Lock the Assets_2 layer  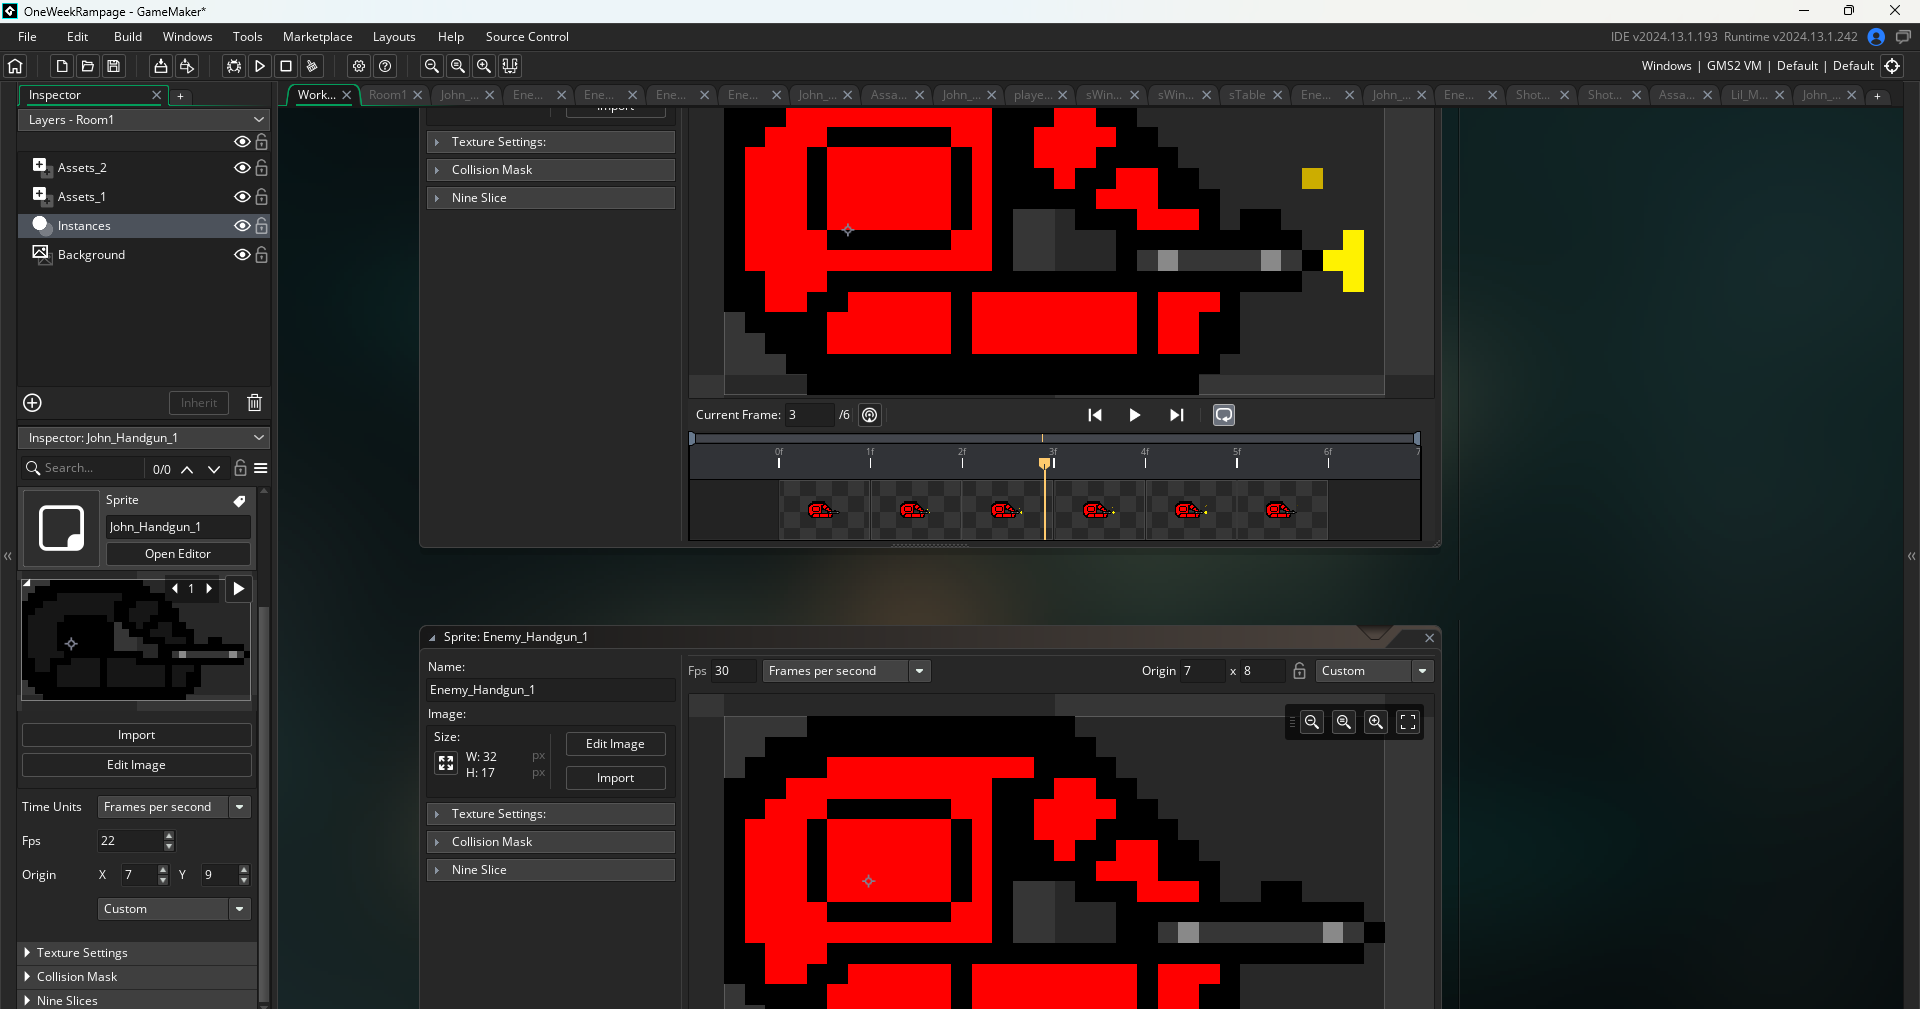click(261, 168)
